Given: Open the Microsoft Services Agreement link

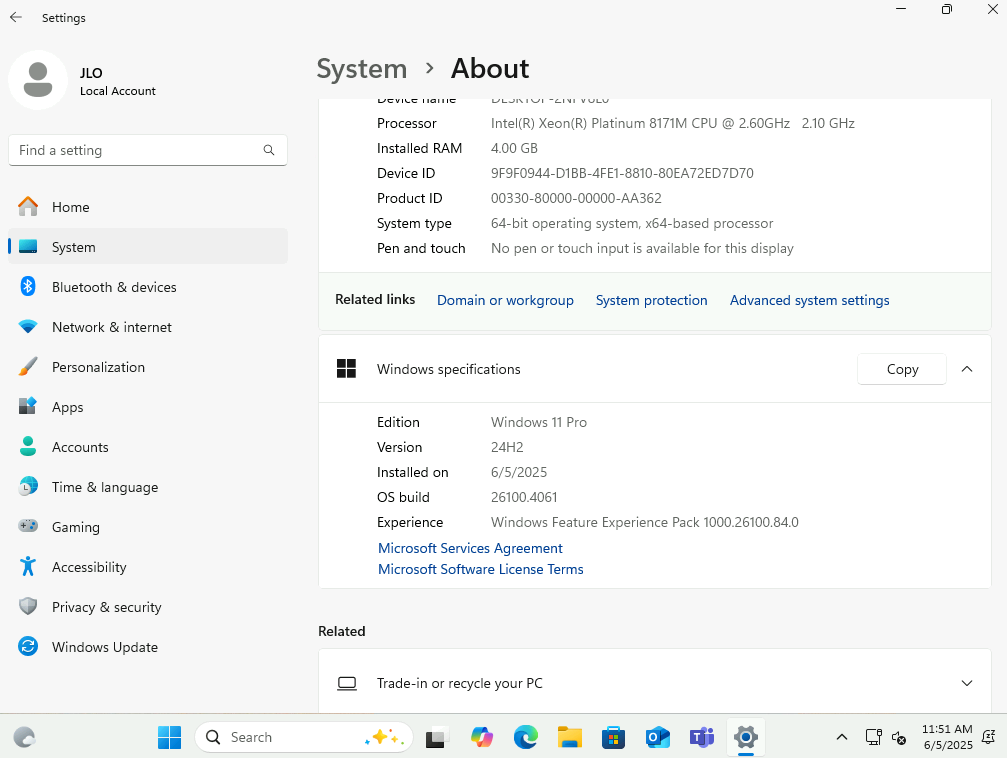Looking at the screenshot, I should (470, 548).
